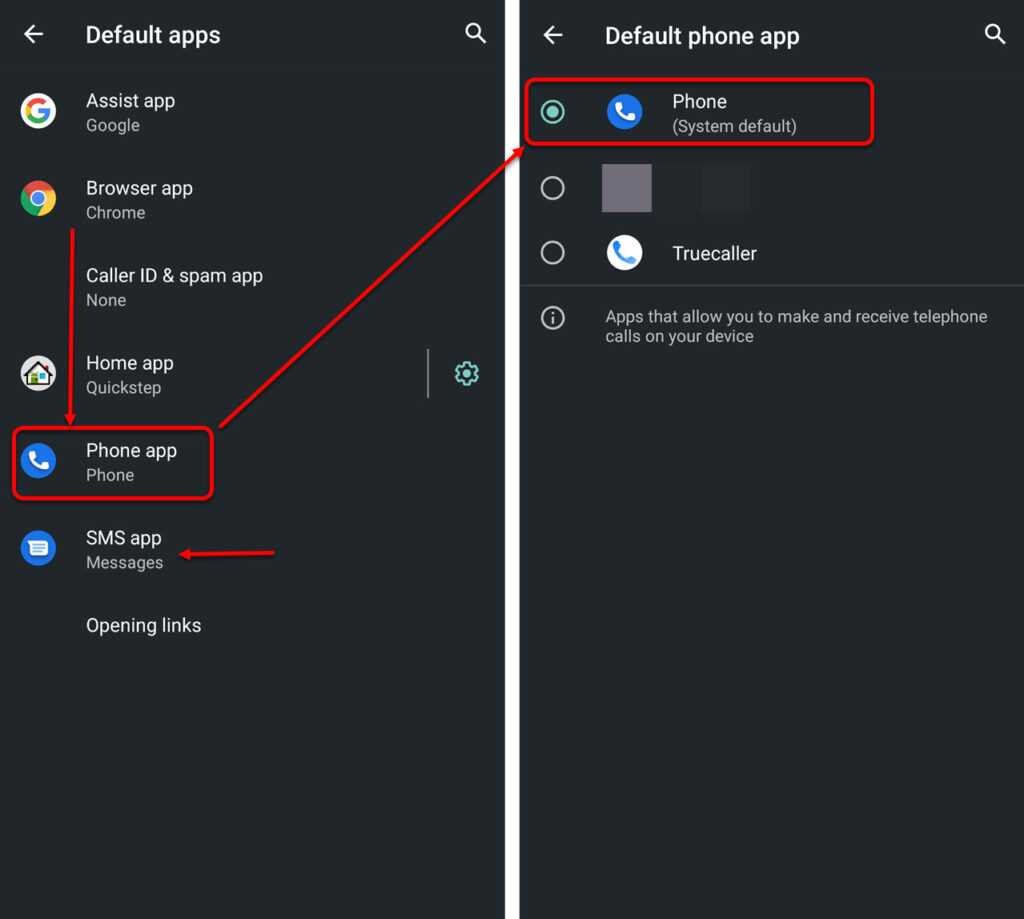Choose Truecaller as default phone app
The height and width of the screenshot is (919, 1024).
click(x=772, y=253)
